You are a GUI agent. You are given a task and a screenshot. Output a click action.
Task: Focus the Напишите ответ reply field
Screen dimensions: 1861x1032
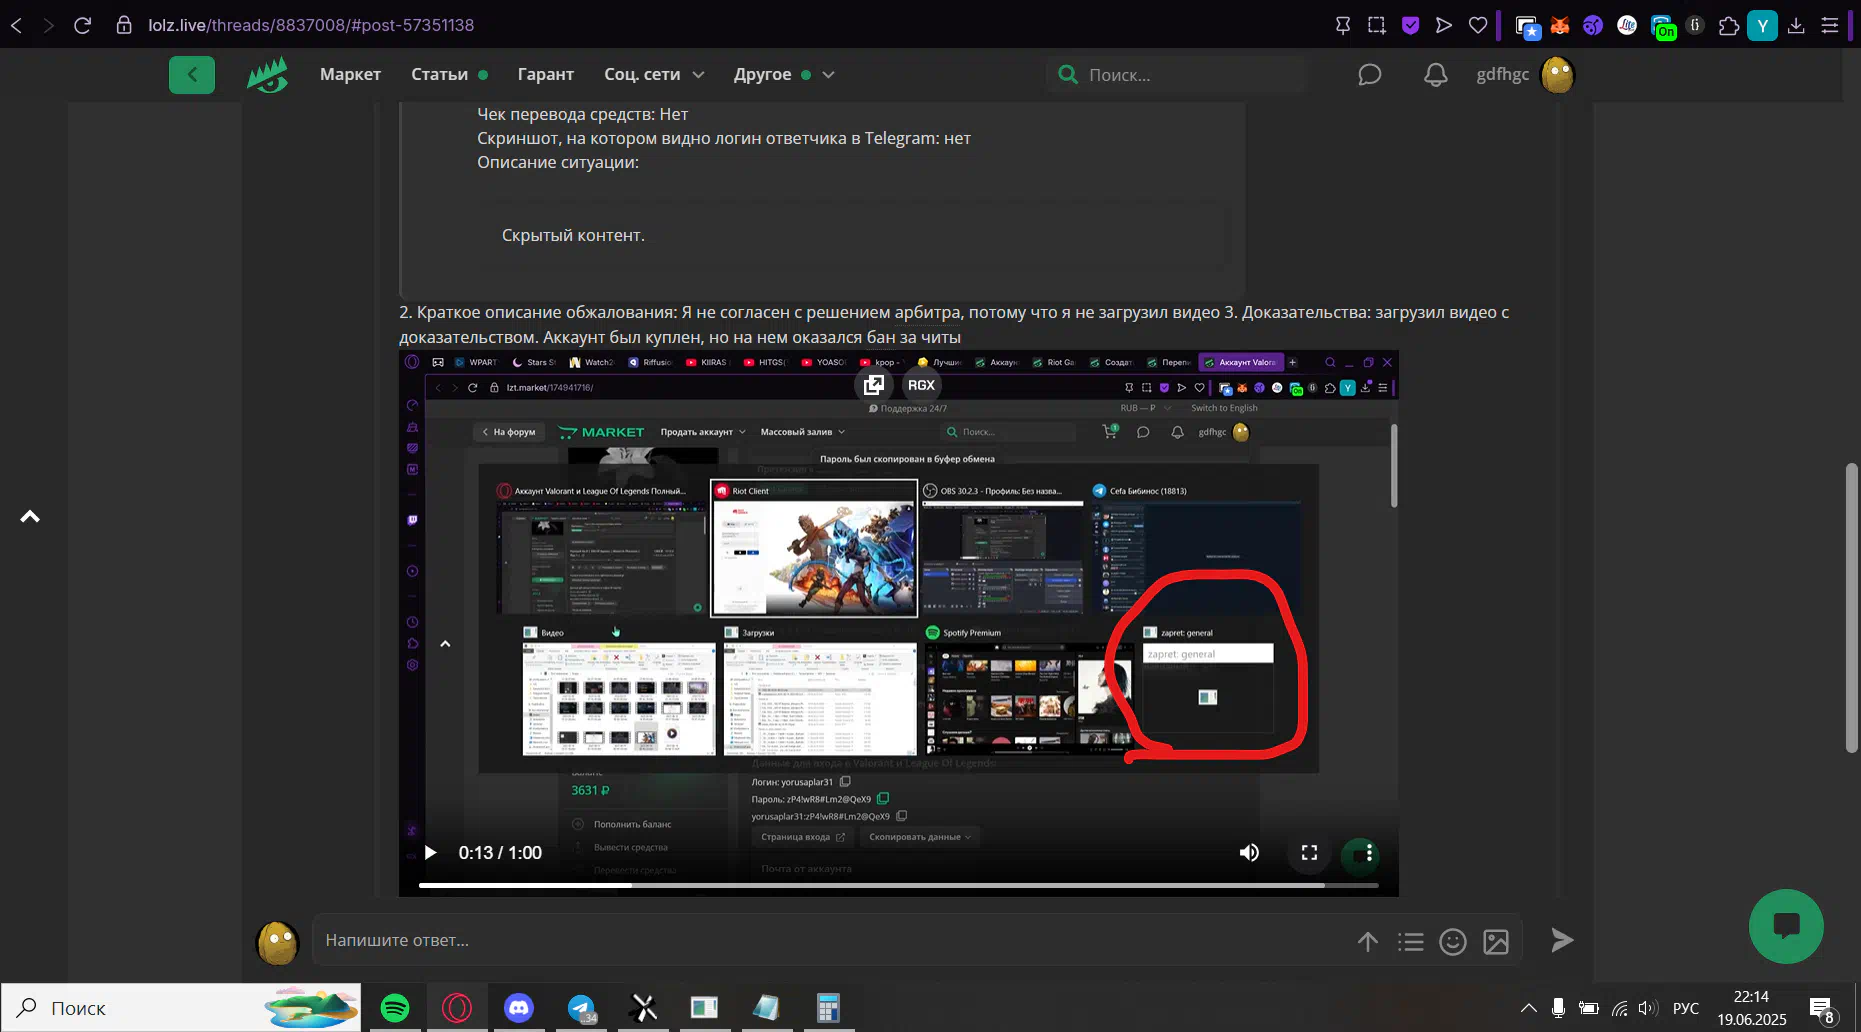pyautogui.click(x=830, y=940)
